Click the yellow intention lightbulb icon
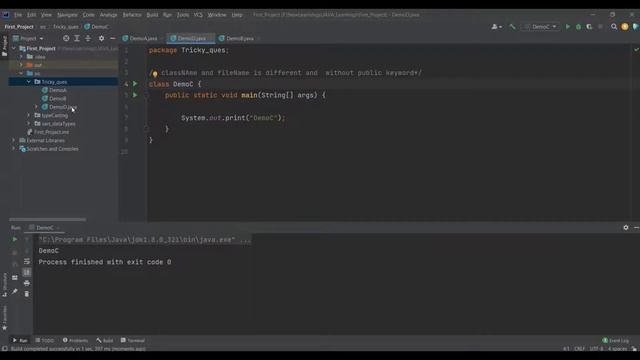Image resolution: width=640 pixels, height=360 pixels. coord(155,74)
